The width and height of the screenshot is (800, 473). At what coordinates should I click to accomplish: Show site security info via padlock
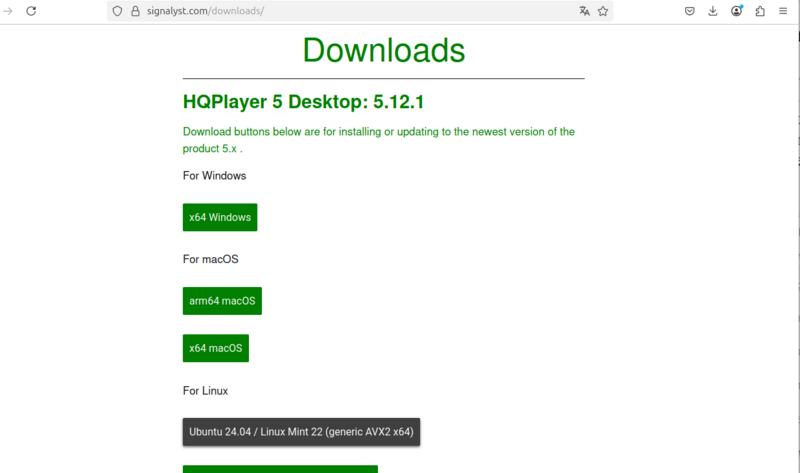(x=134, y=11)
